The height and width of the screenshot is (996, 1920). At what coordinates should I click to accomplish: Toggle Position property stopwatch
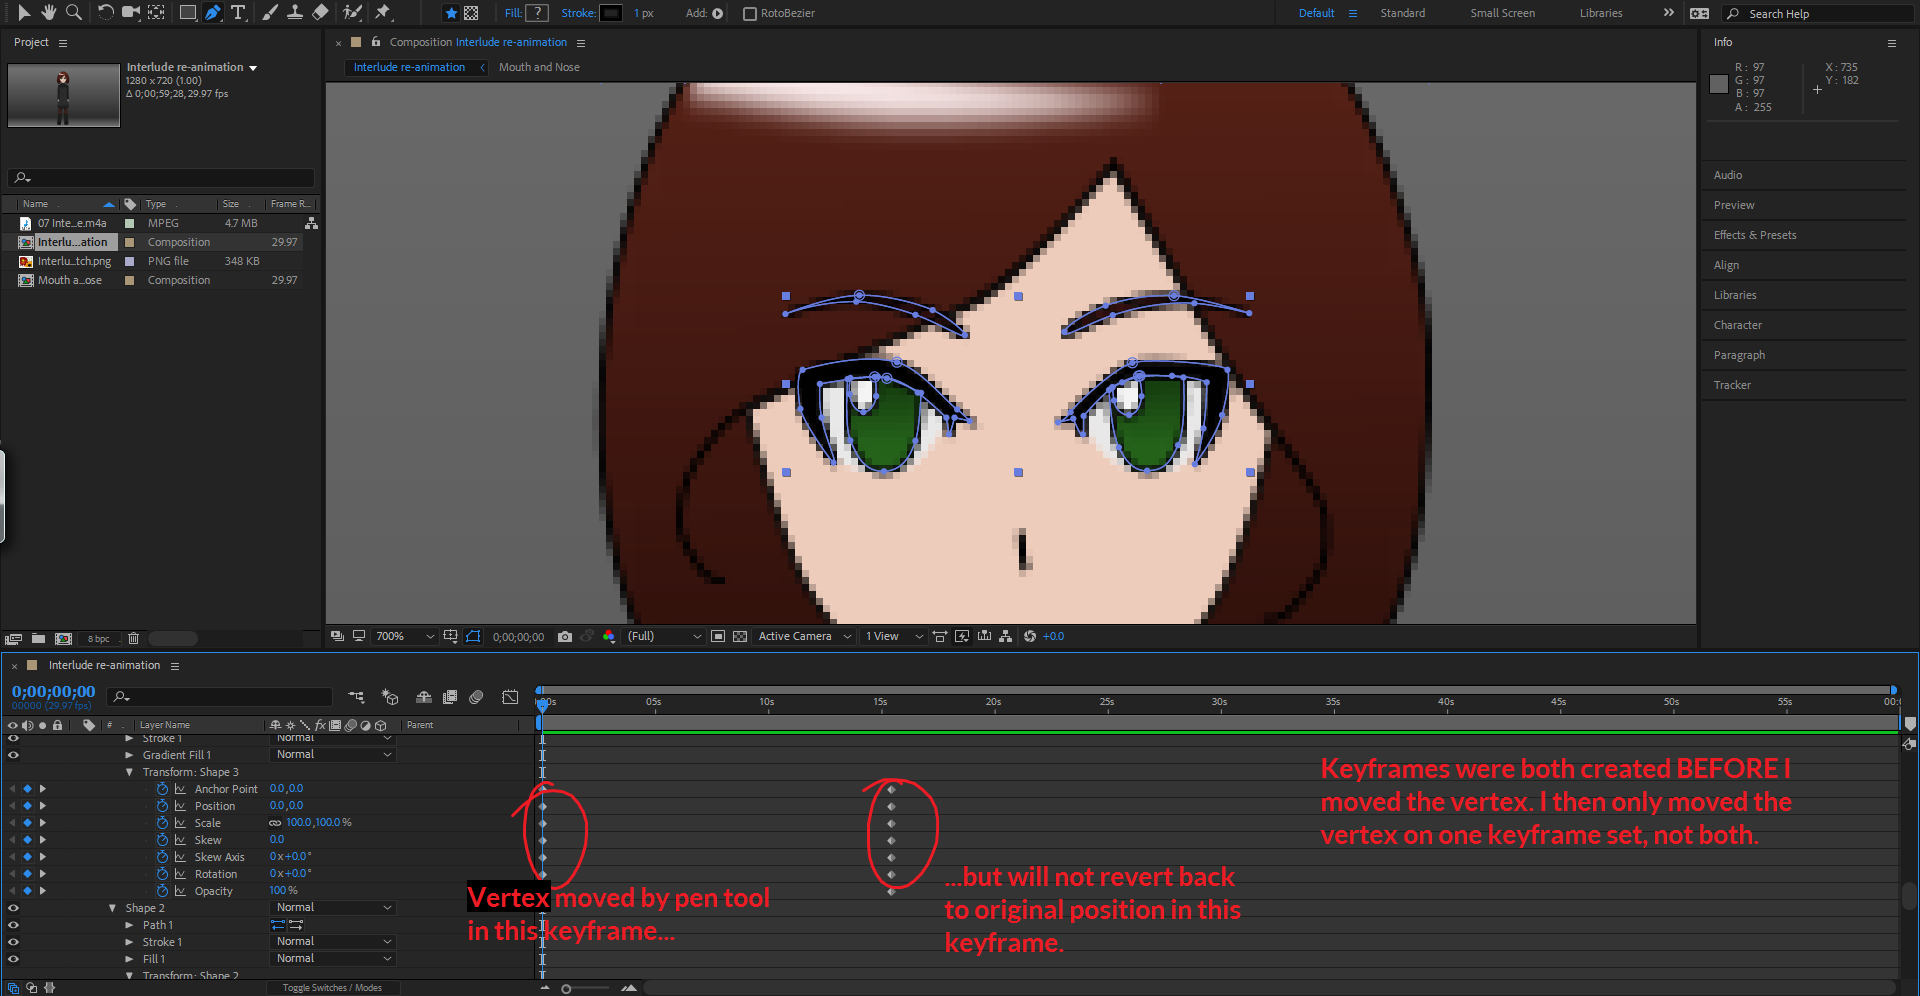(162, 806)
